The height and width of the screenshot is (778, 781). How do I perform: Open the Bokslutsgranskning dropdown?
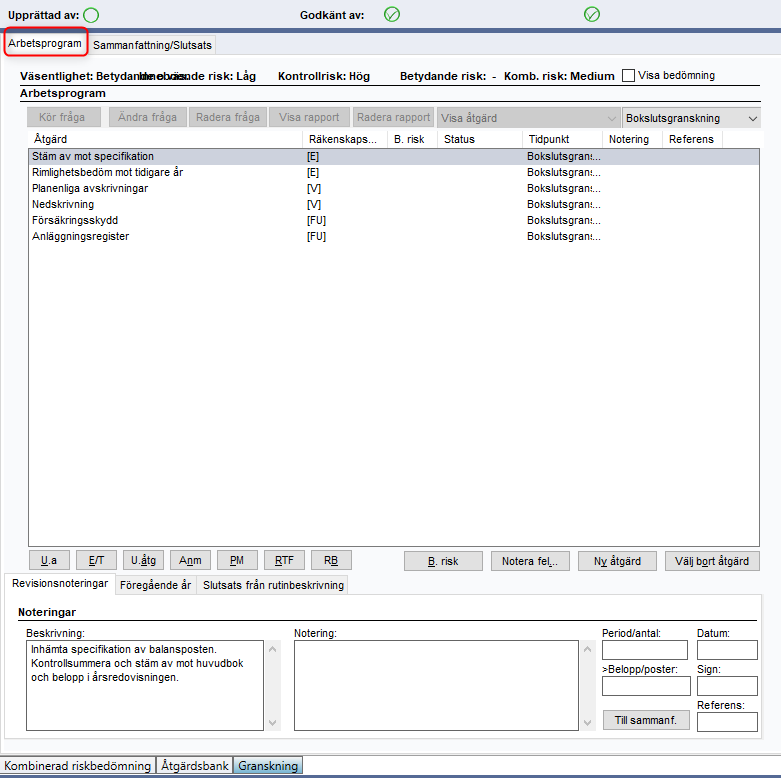pyautogui.click(x=691, y=118)
